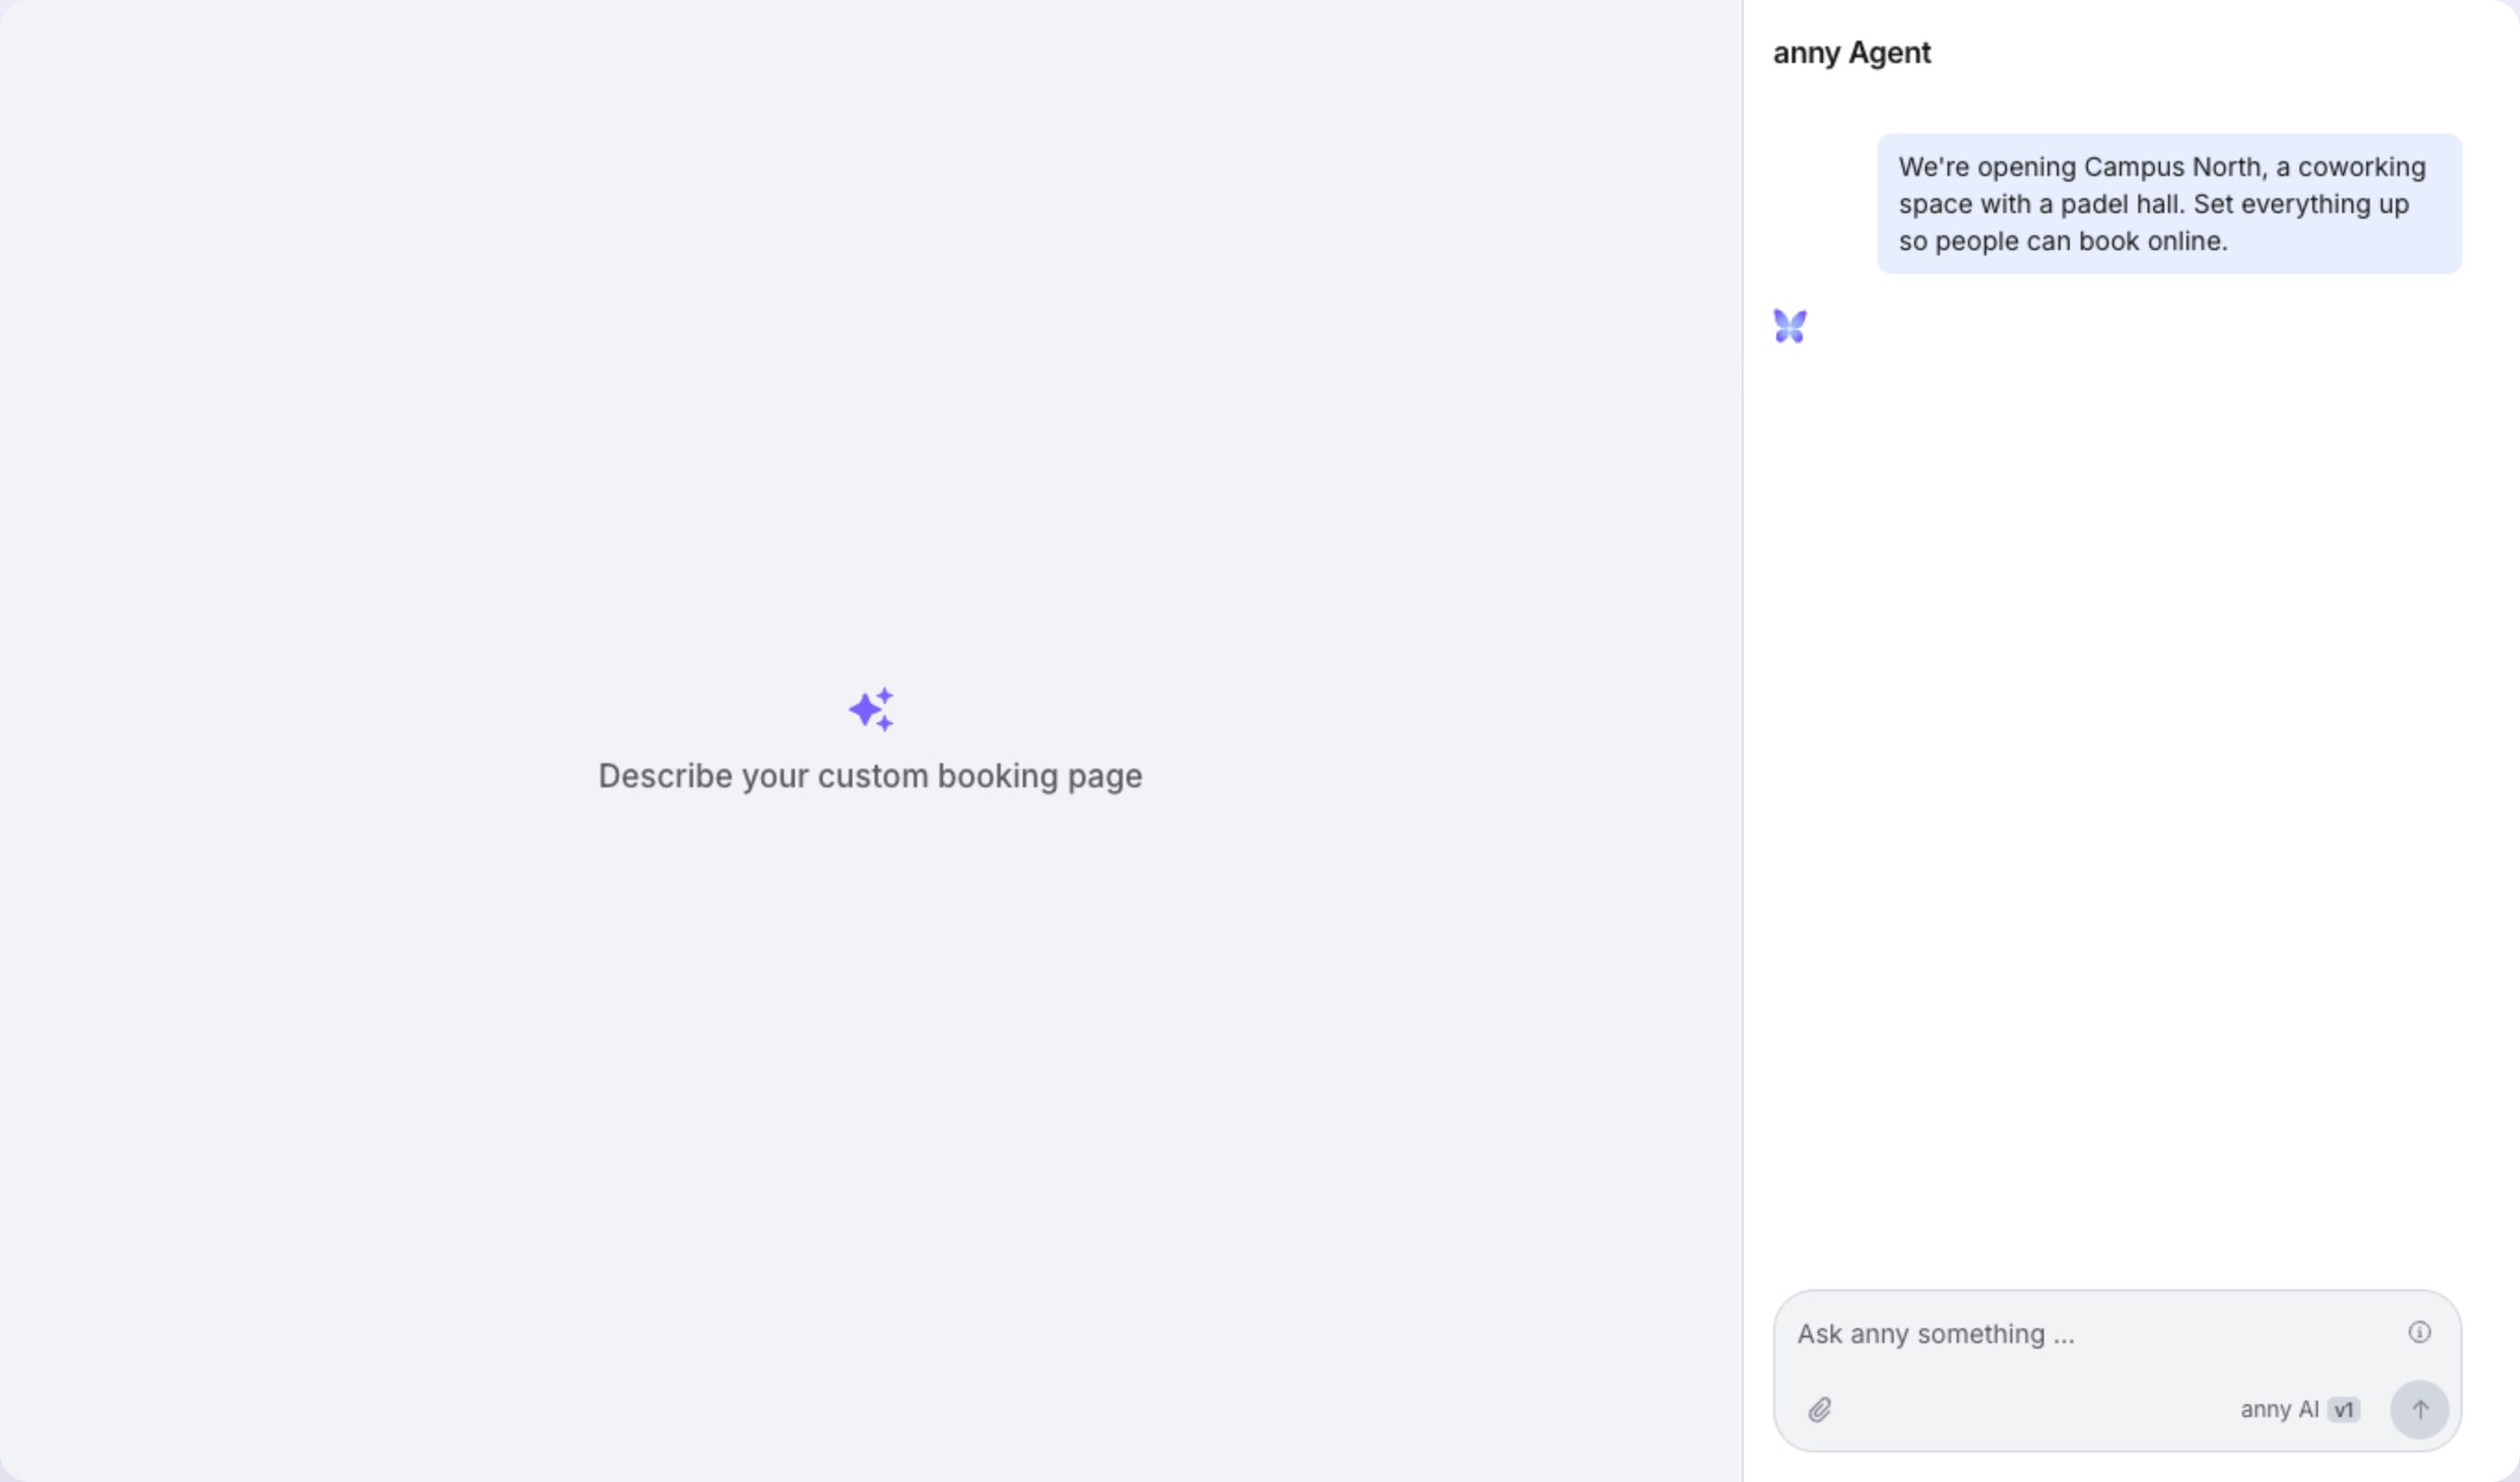Click the butterfly anny agent icon
Viewport: 2520px width, 1482px height.
pos(1790,326)
